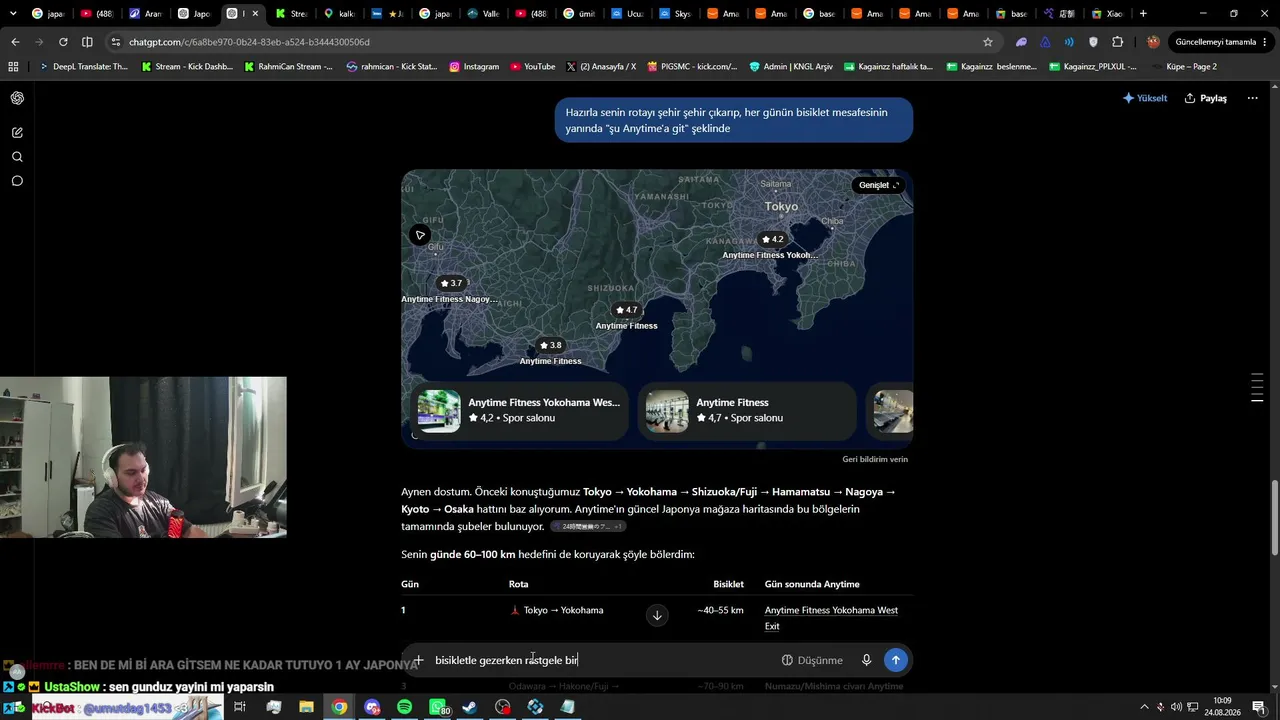This screenshot has width=1280, height=720.
Task: Click the Yükselt upgrade button
Action: pyautogui.click(x=1145, y=98)
